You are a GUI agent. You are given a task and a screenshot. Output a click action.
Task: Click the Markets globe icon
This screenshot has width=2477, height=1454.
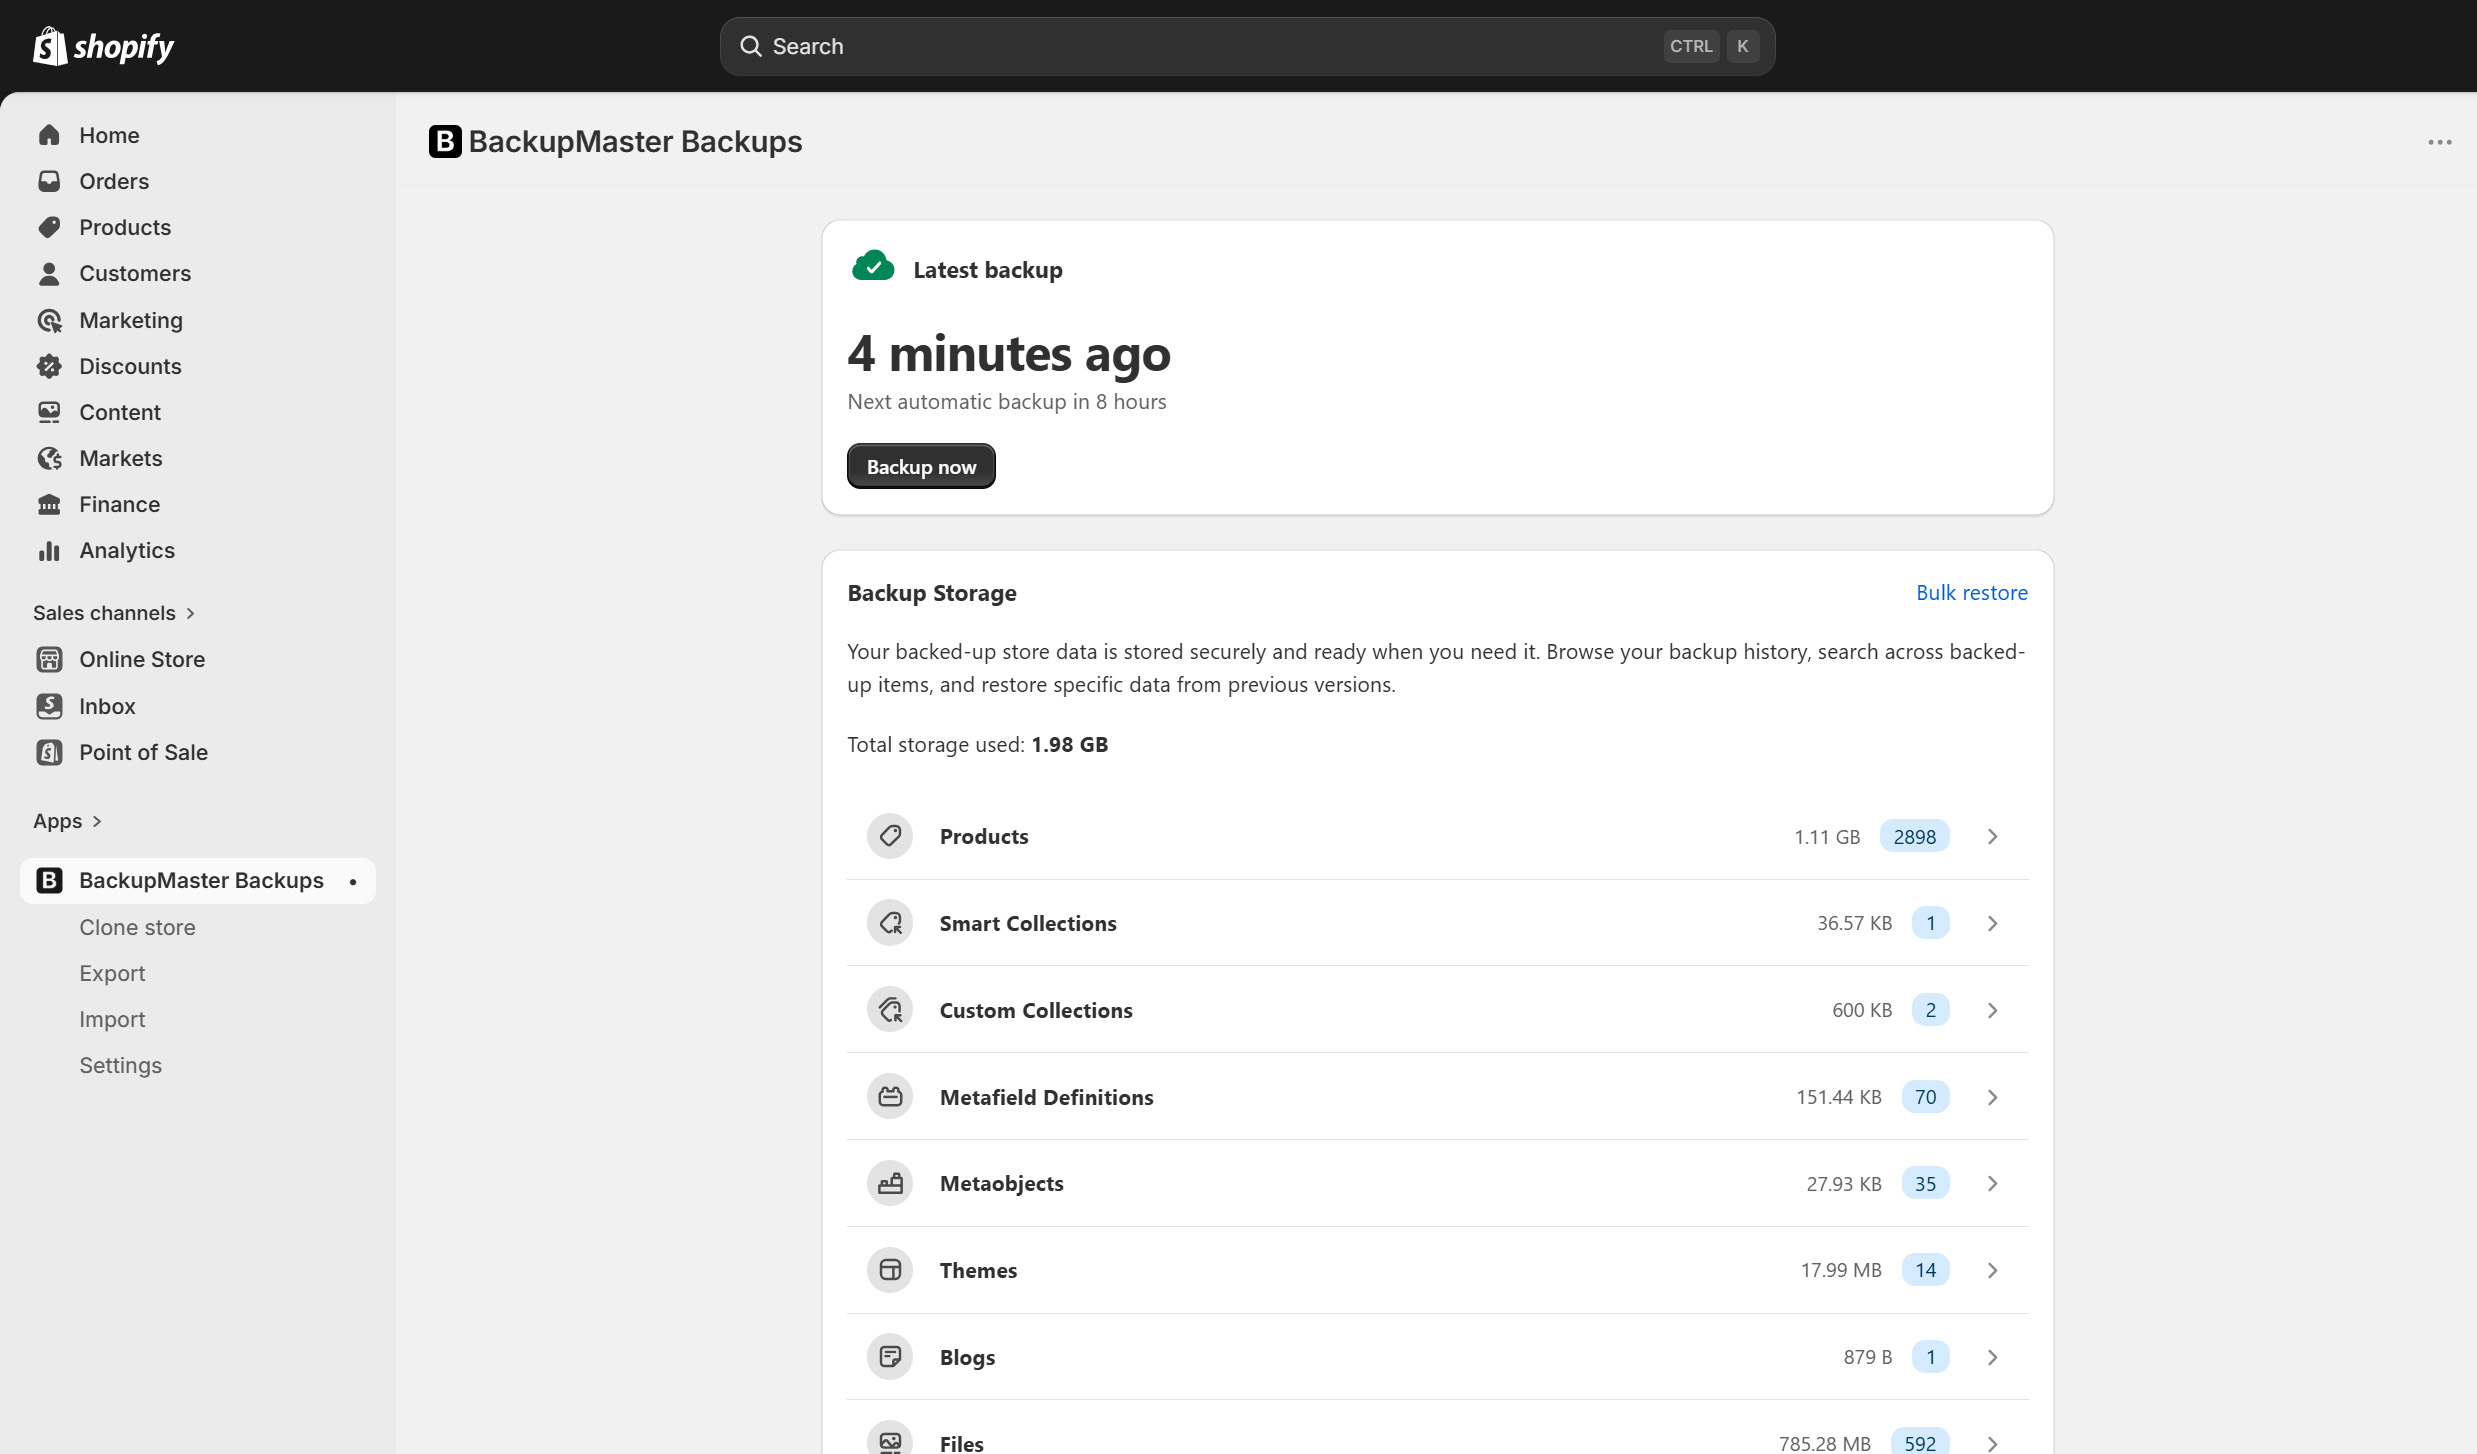click(49, 458)
